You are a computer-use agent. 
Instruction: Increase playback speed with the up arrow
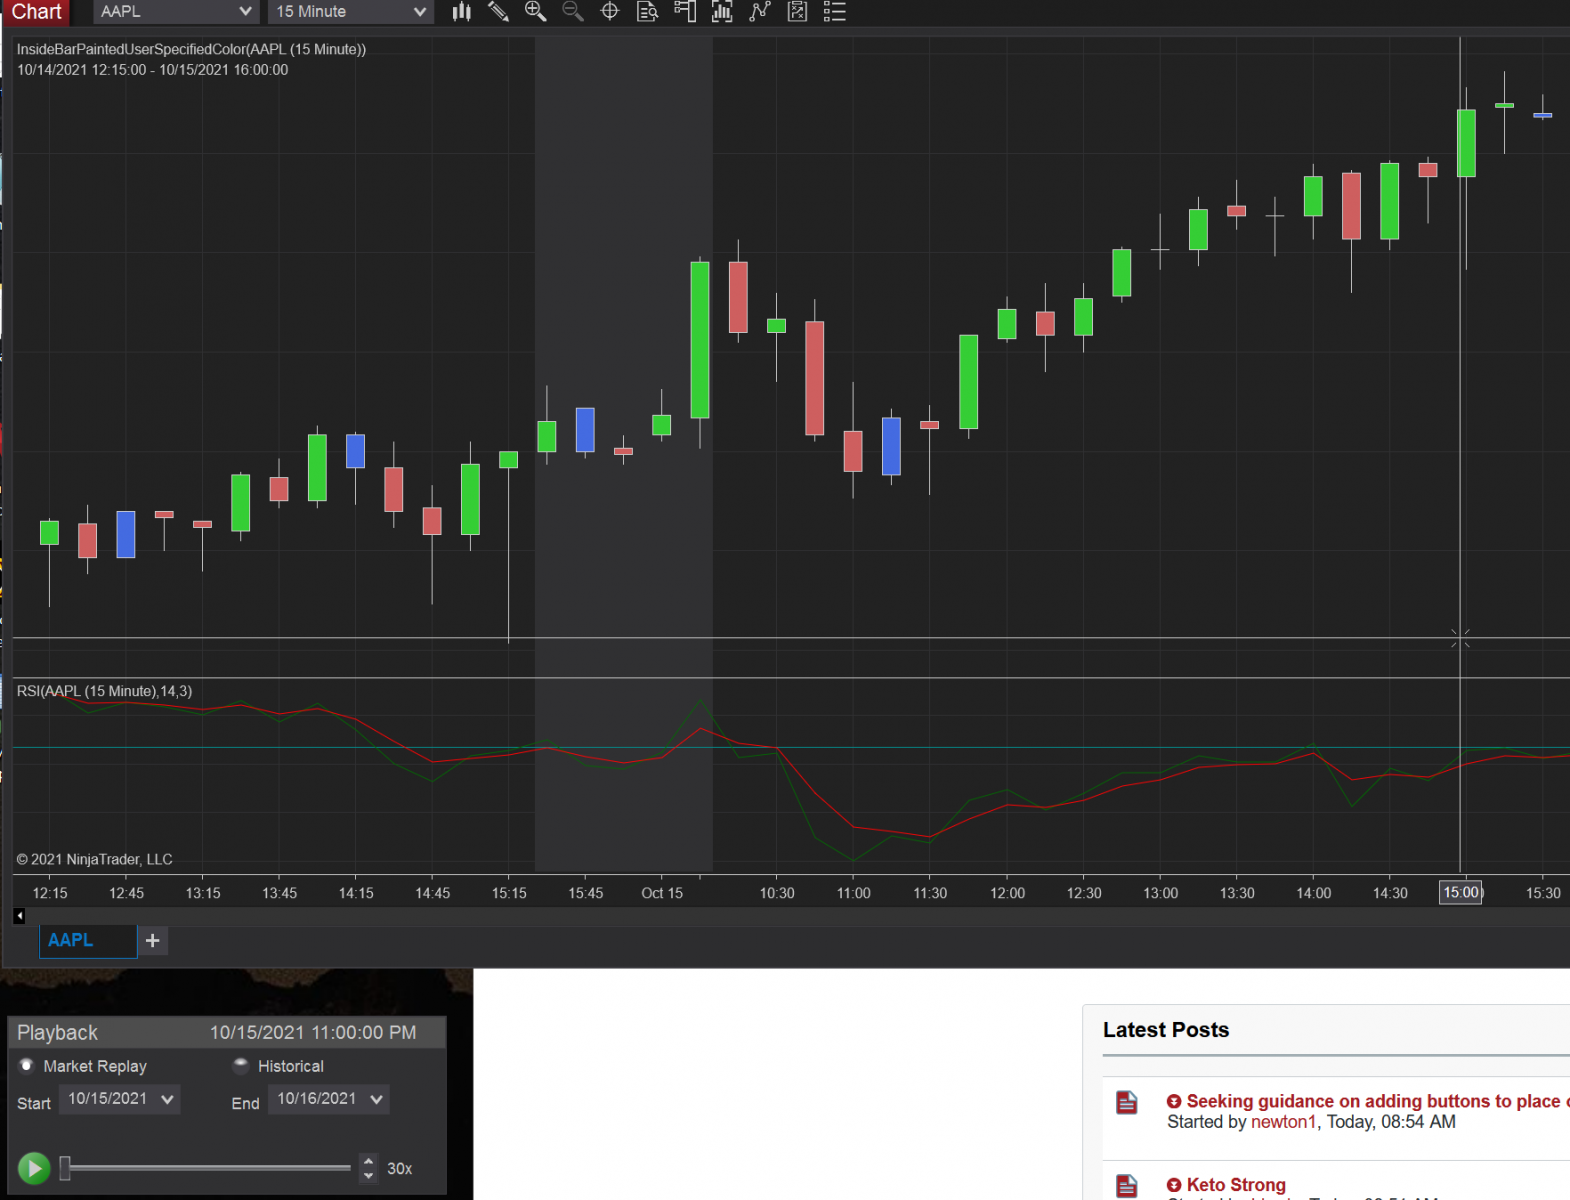click(x=369, y=1161)
